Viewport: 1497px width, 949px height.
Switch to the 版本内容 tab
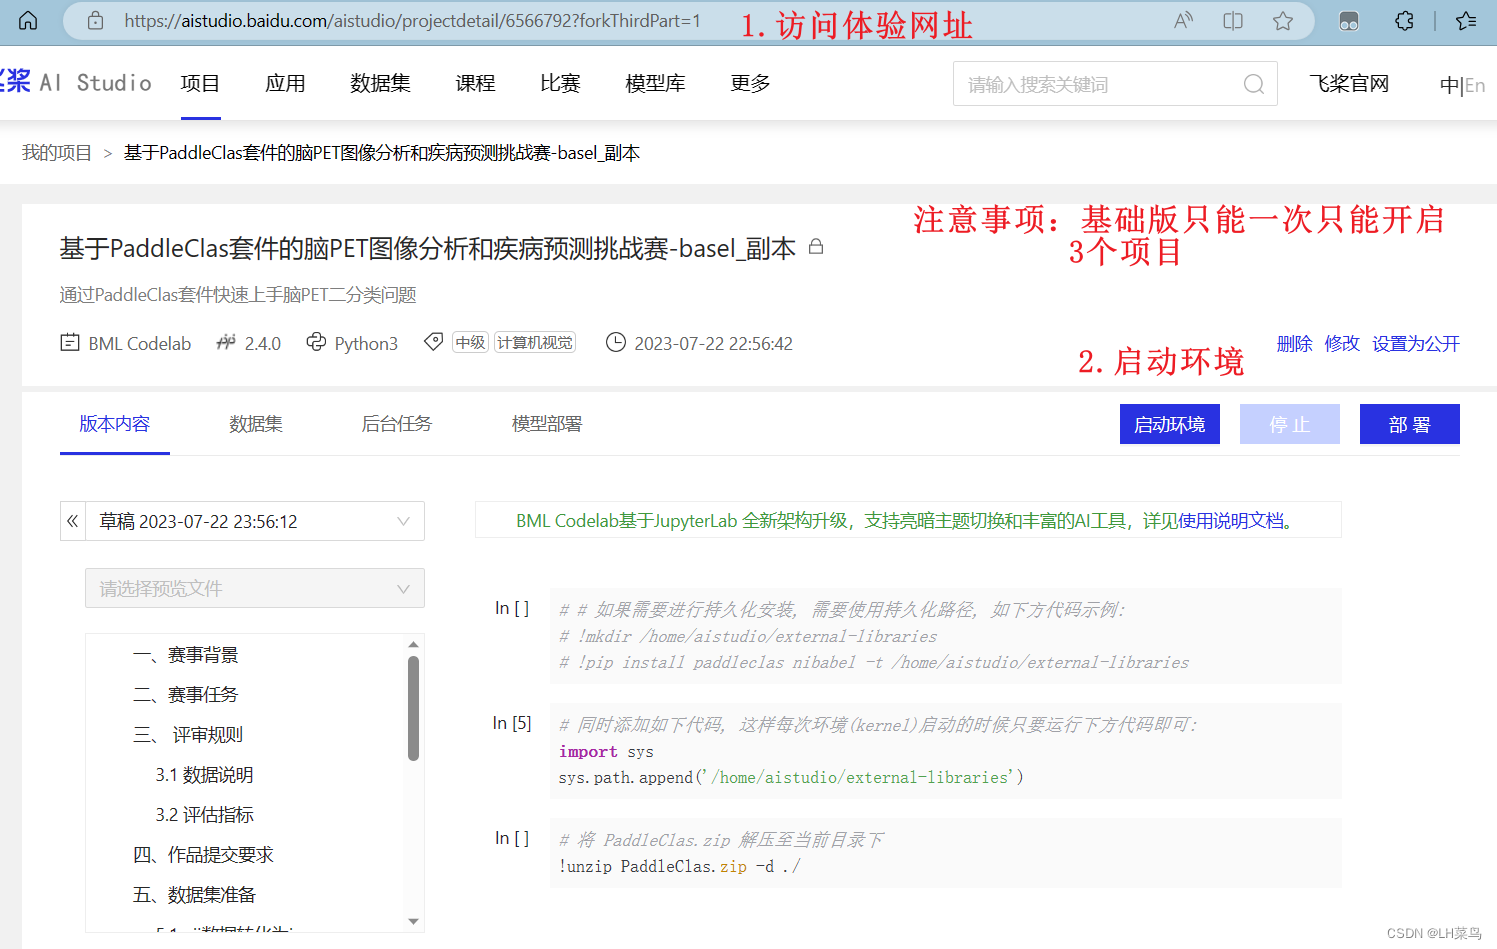tap(115, 424)
